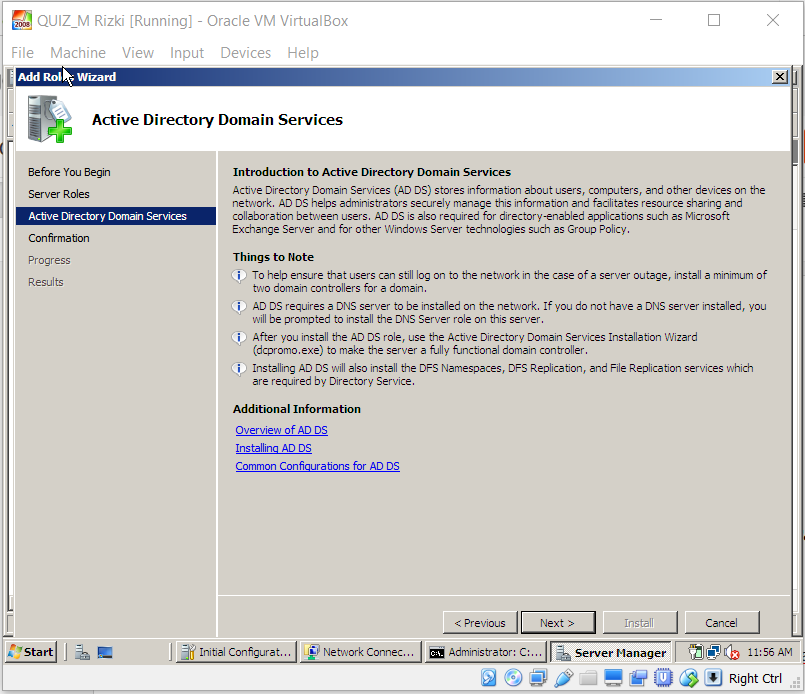Click the Next button

pos(558,623)
